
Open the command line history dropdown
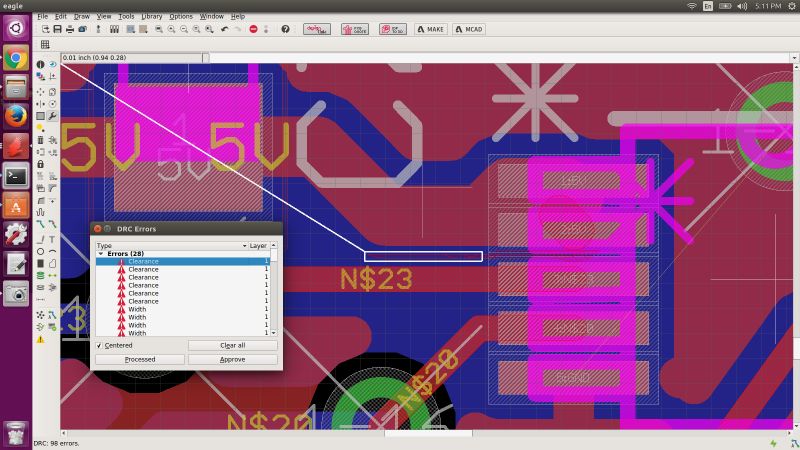tap(794, 58)
